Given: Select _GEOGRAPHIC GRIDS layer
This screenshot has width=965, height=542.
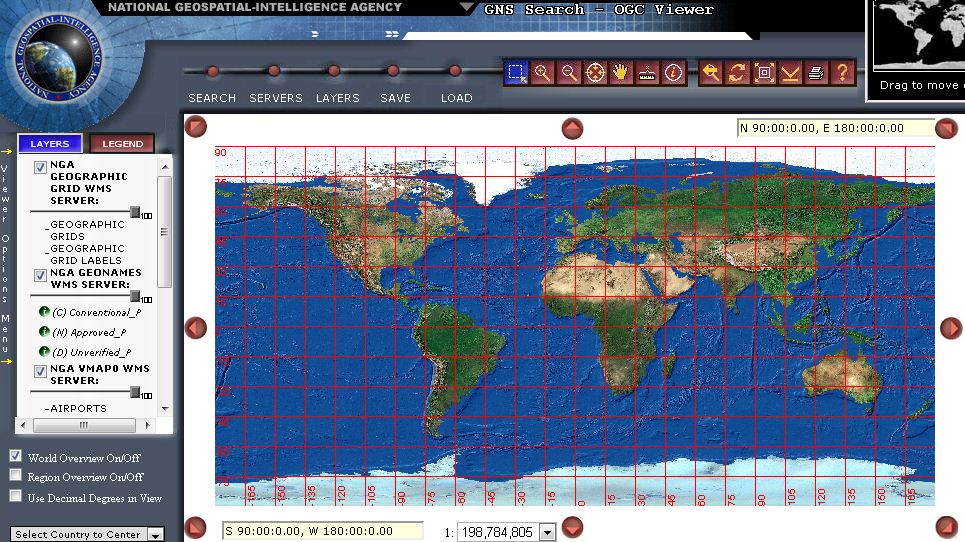Looking at the screenshot, I should [85, 231].
